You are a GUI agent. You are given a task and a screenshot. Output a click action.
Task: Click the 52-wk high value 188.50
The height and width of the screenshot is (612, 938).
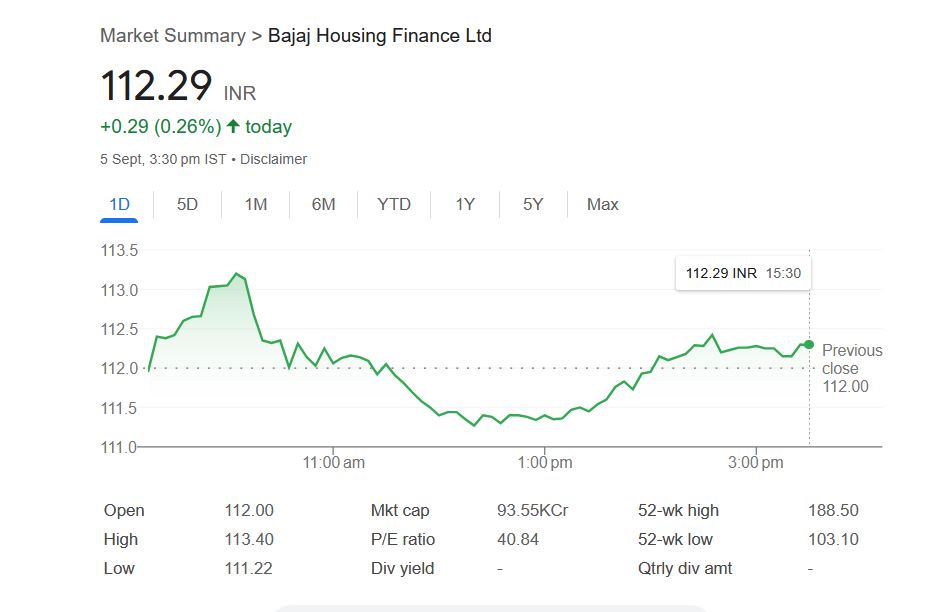pos(833,510)
